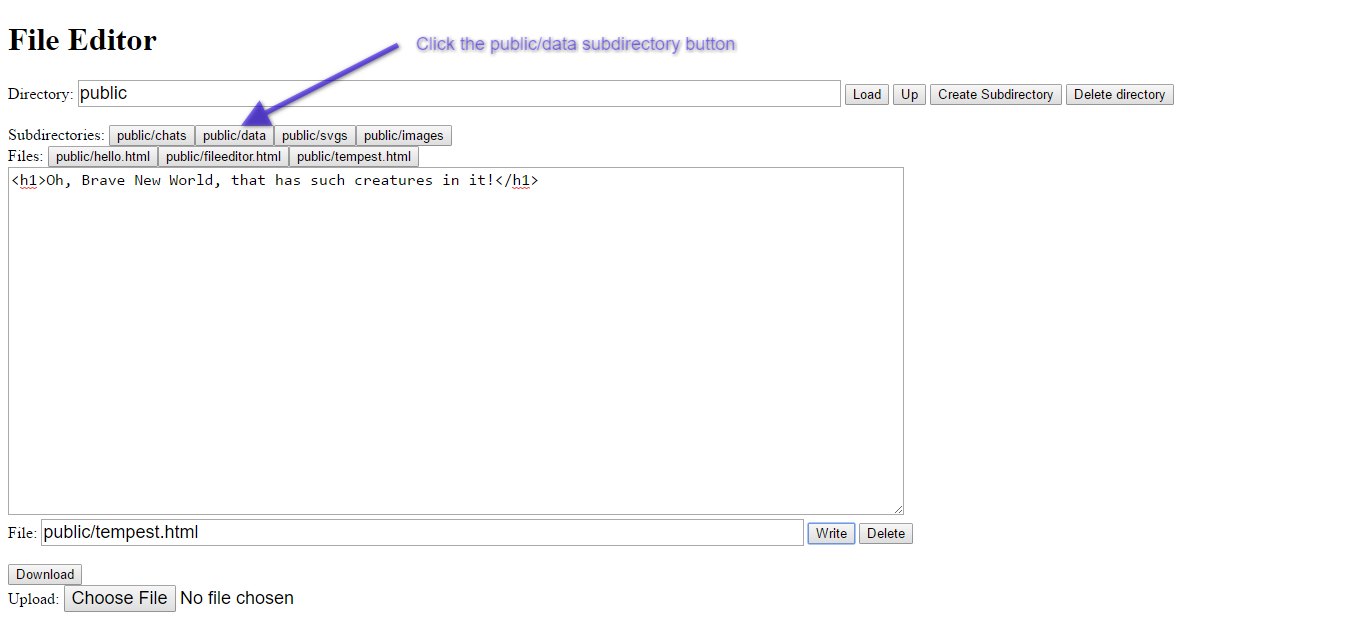Click the Download button

pos(45,574)
